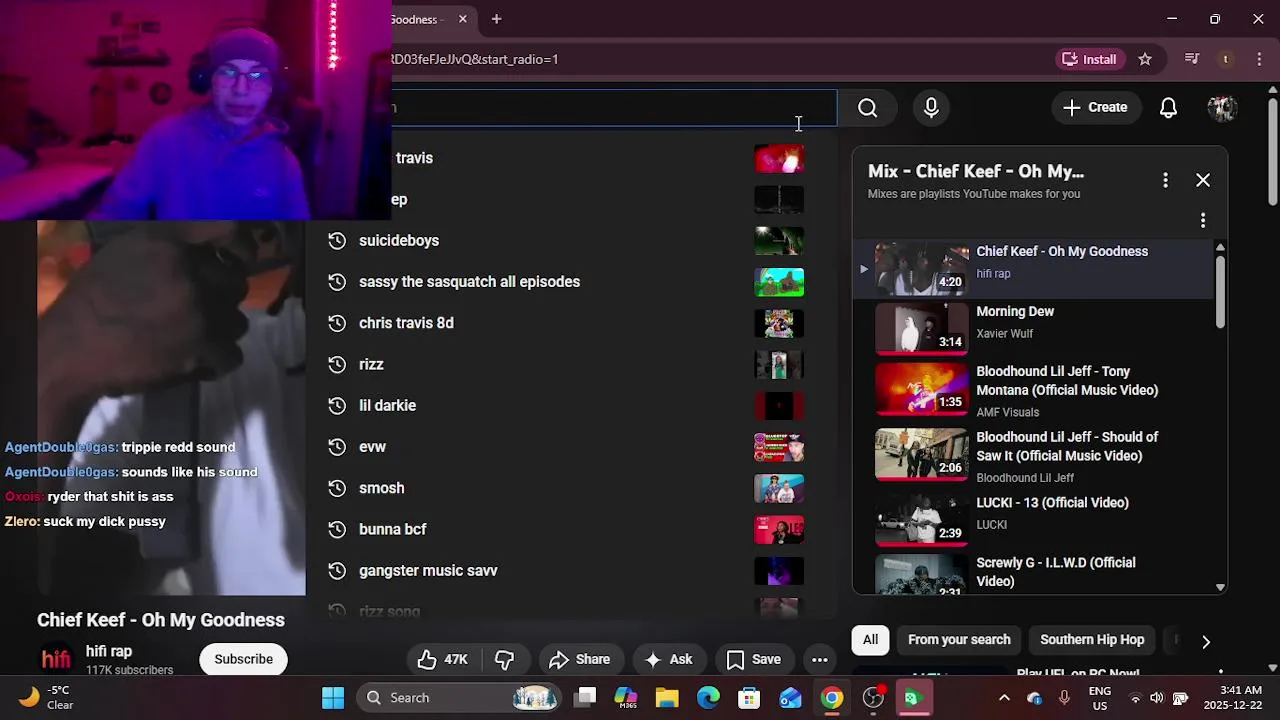Open the Chrome profile avatar

tap(1225, 59)
